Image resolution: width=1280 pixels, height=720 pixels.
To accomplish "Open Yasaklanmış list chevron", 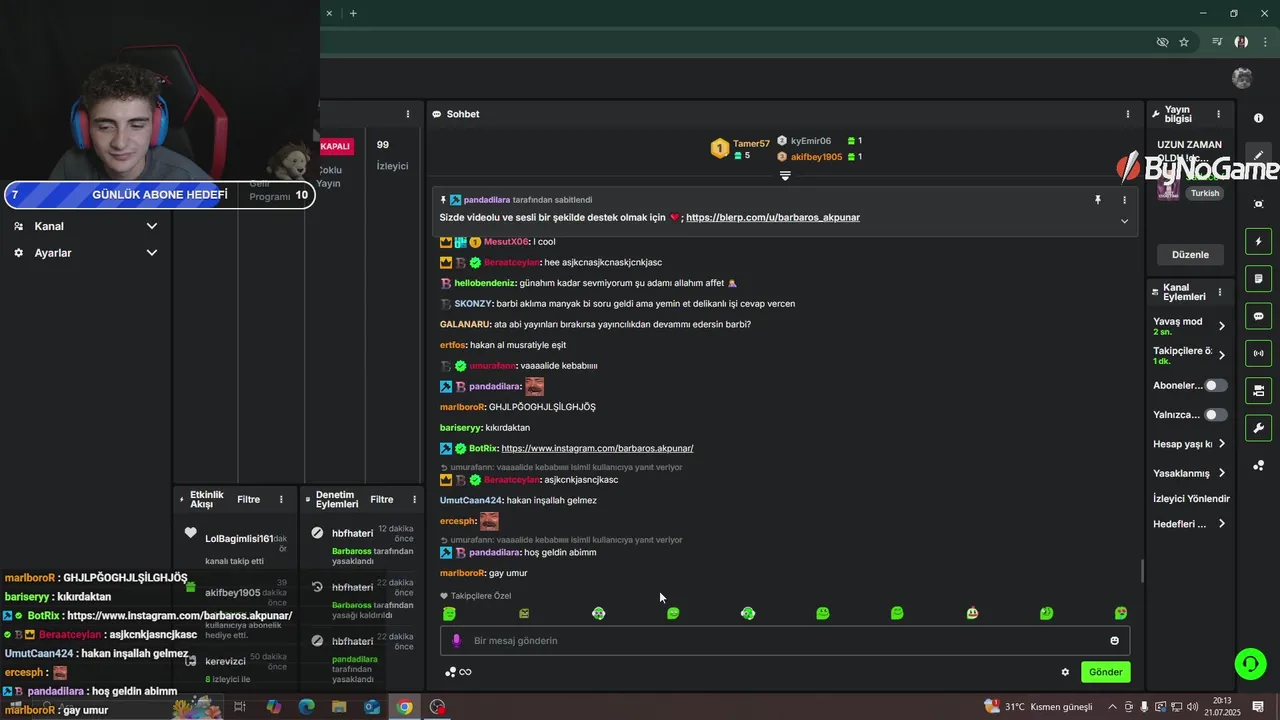I will coord(1221,473).
